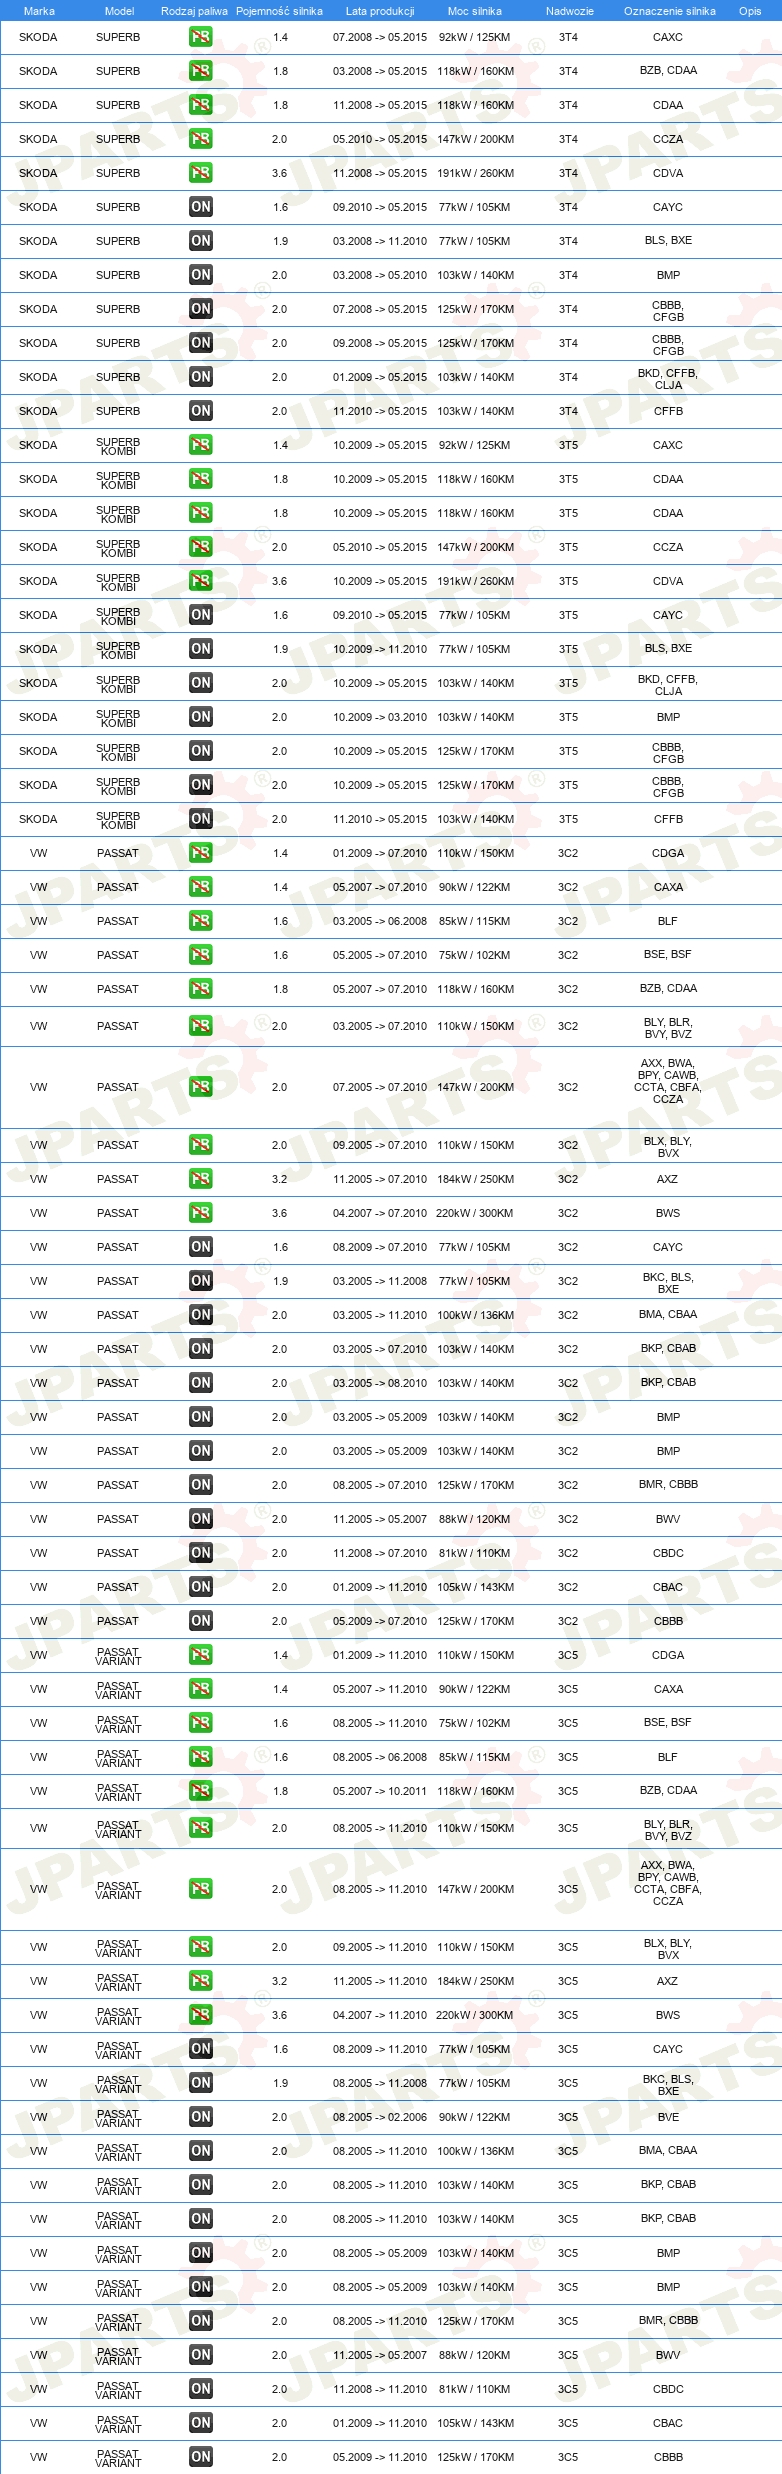The width and height of the screenshot is (782, 2474).
Task: Click the Nadwozie column header
Action: tap(570, 11)
